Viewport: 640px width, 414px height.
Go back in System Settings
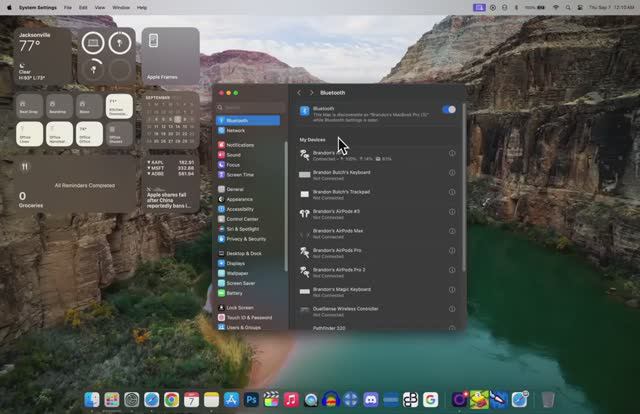pyautogui.click(x=299, y=93)
